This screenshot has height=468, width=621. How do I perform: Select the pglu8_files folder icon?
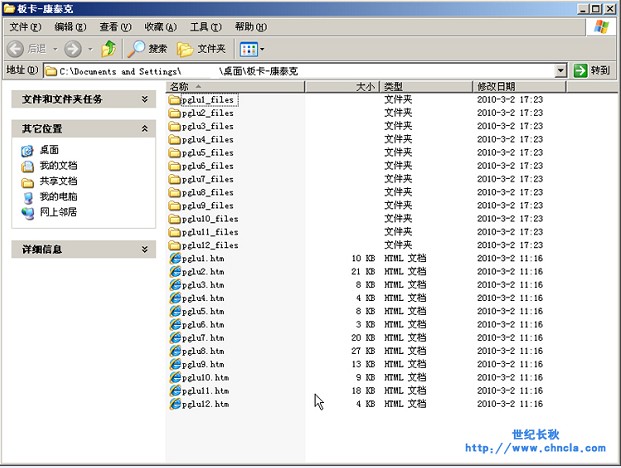click(174, 192)
